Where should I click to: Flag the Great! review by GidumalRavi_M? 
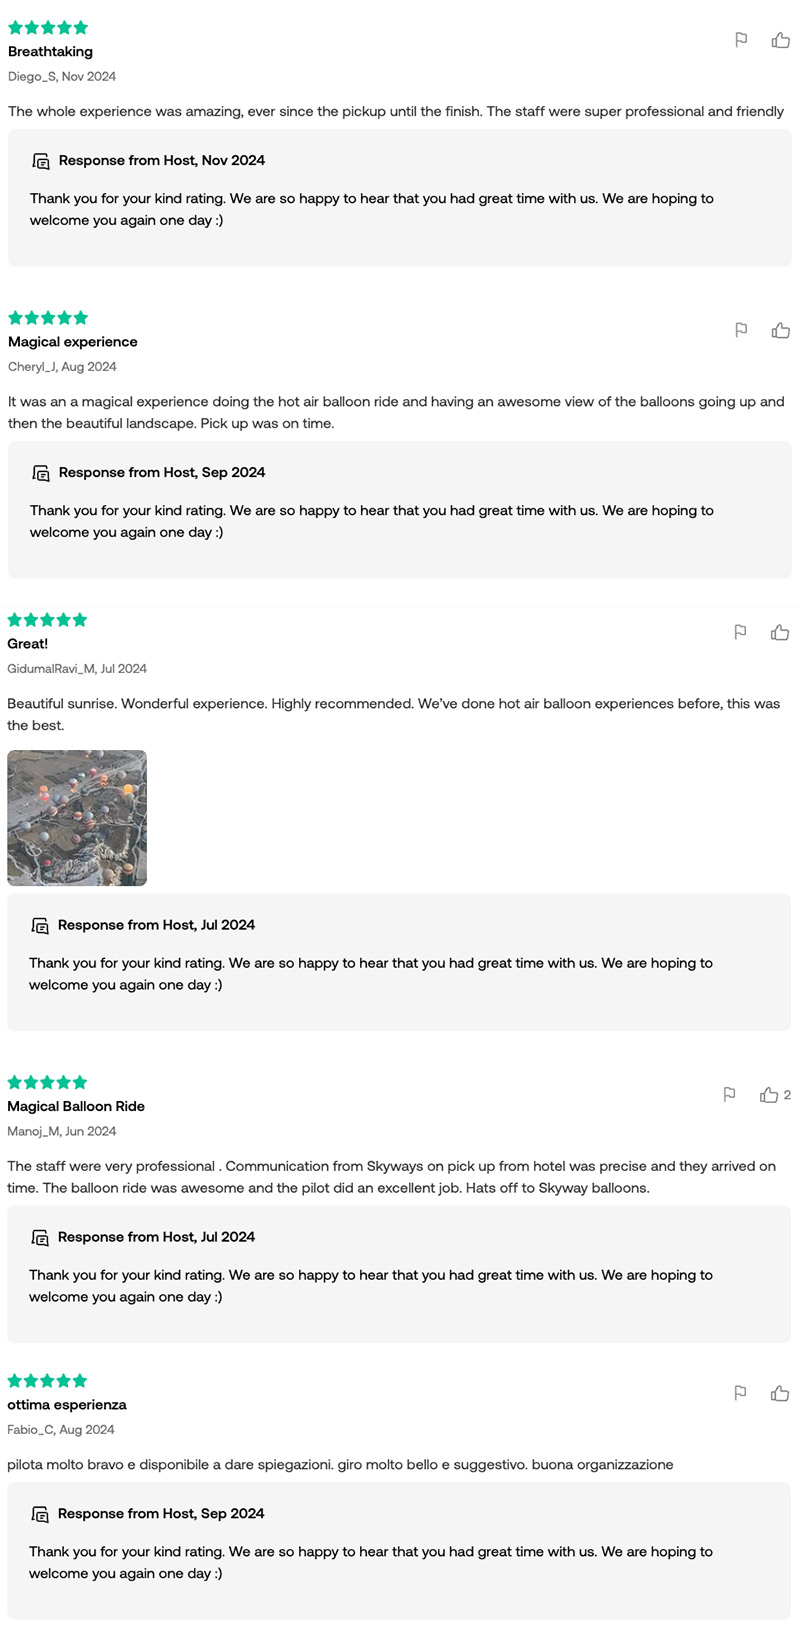[740, 632]
